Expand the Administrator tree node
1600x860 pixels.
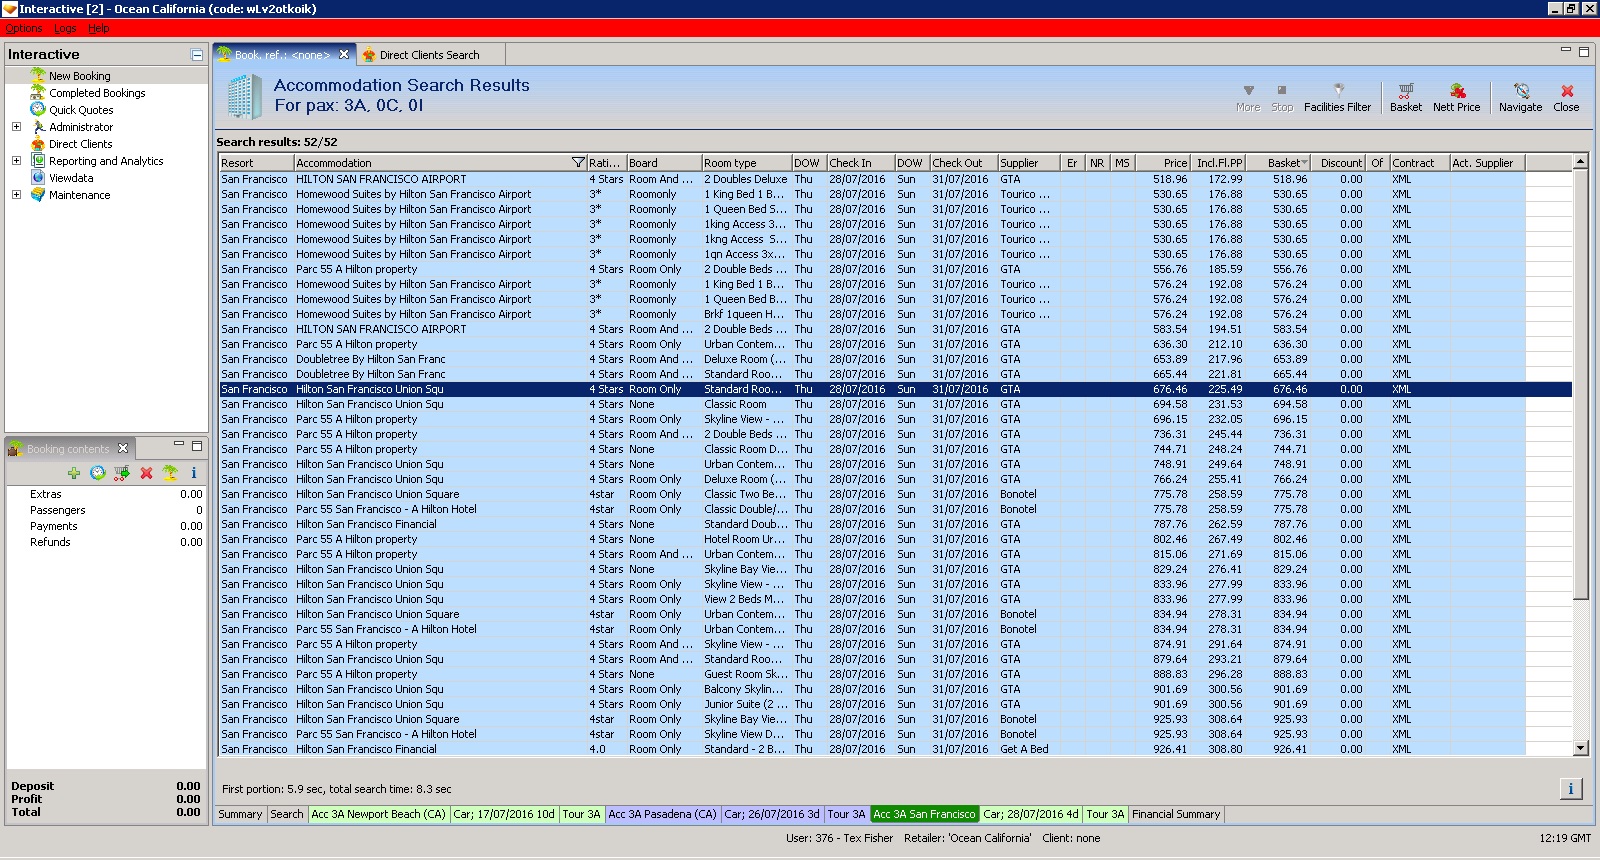[16, 127]
